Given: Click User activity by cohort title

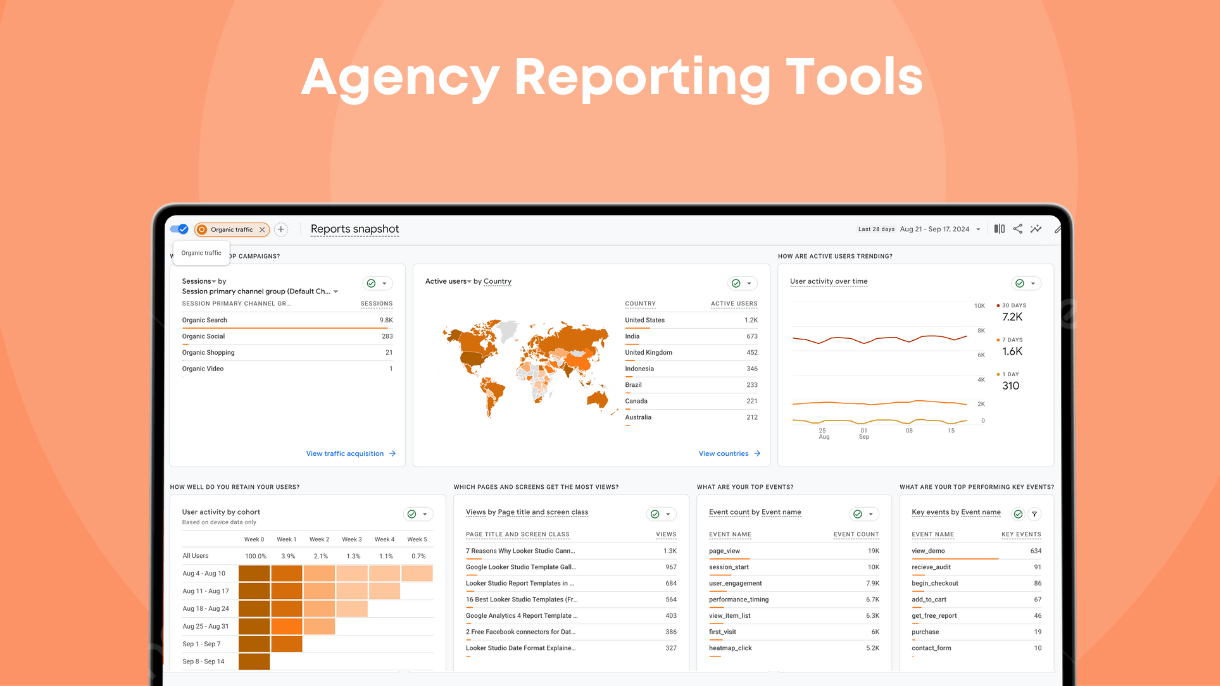Looking at the screenshot, I should 219,511.
